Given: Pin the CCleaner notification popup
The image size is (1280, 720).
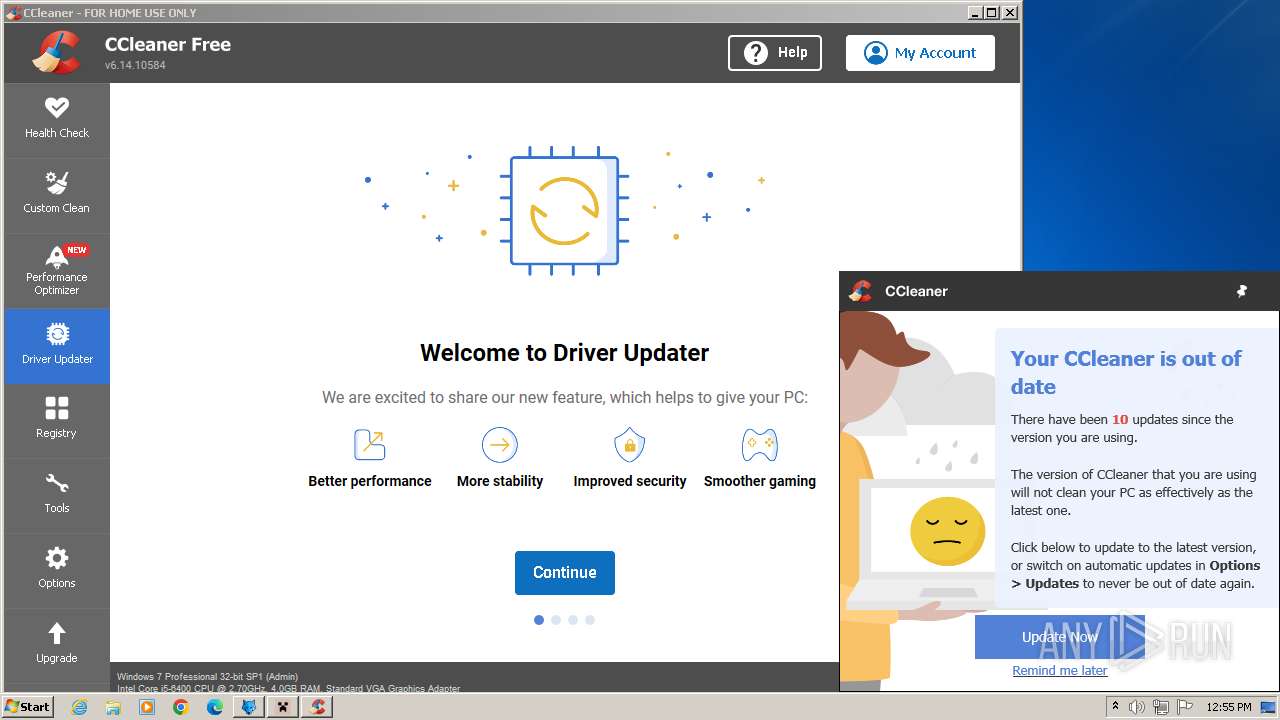Looking at the screenshot, I should point(1242,291).
